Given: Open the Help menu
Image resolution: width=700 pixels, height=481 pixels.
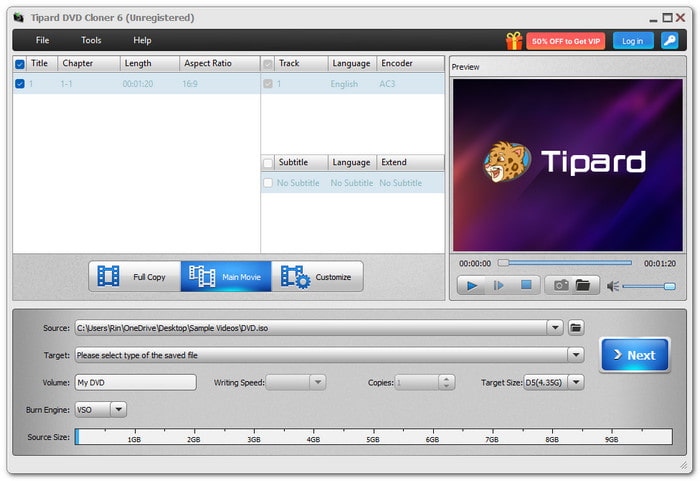Looking at the screenshot, I should click(142, 40).
